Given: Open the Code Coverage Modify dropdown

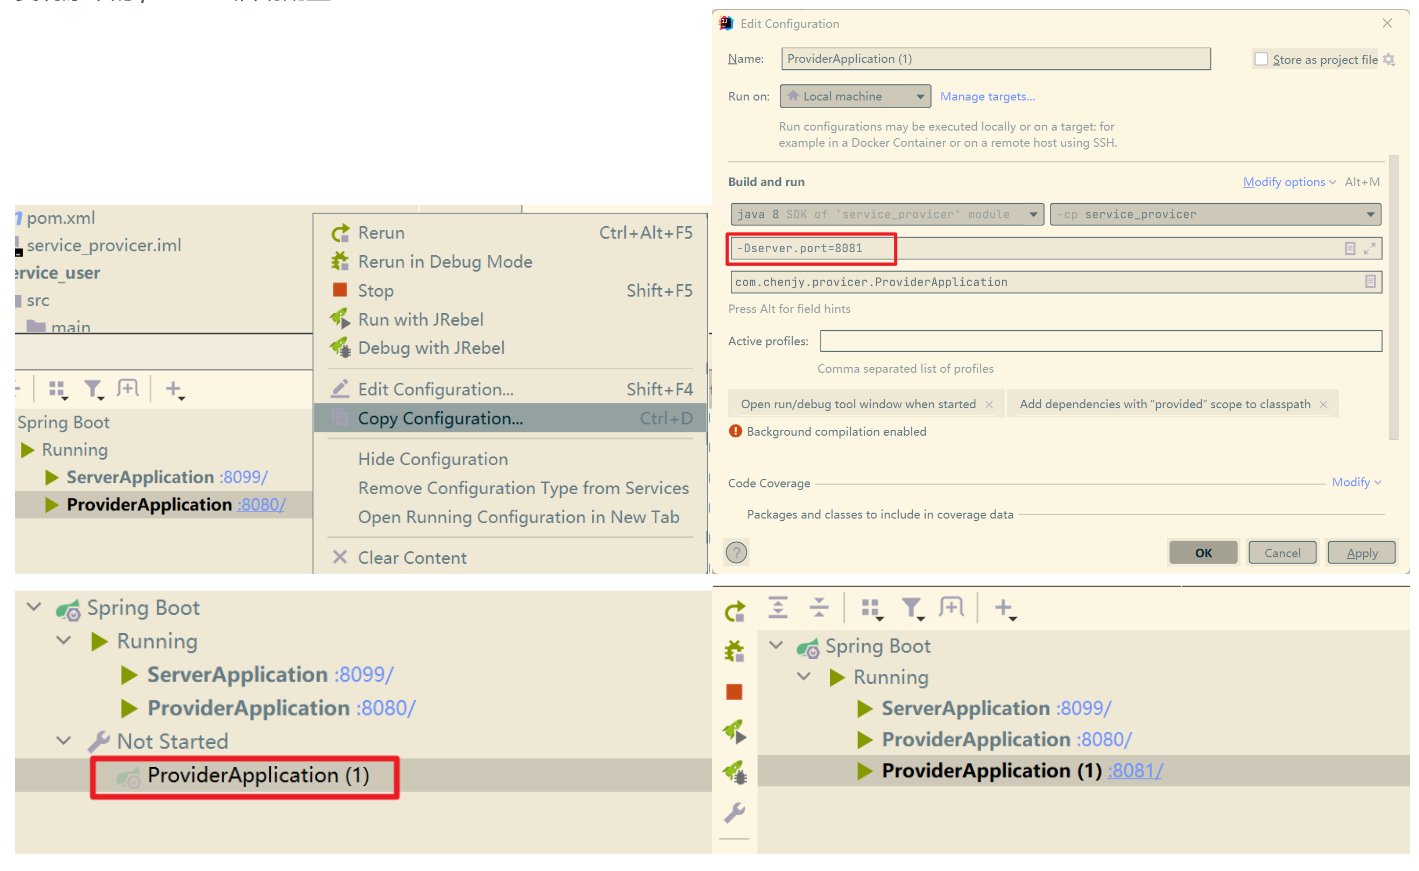Looking at the screenshot, I should tap(1356, 482).
